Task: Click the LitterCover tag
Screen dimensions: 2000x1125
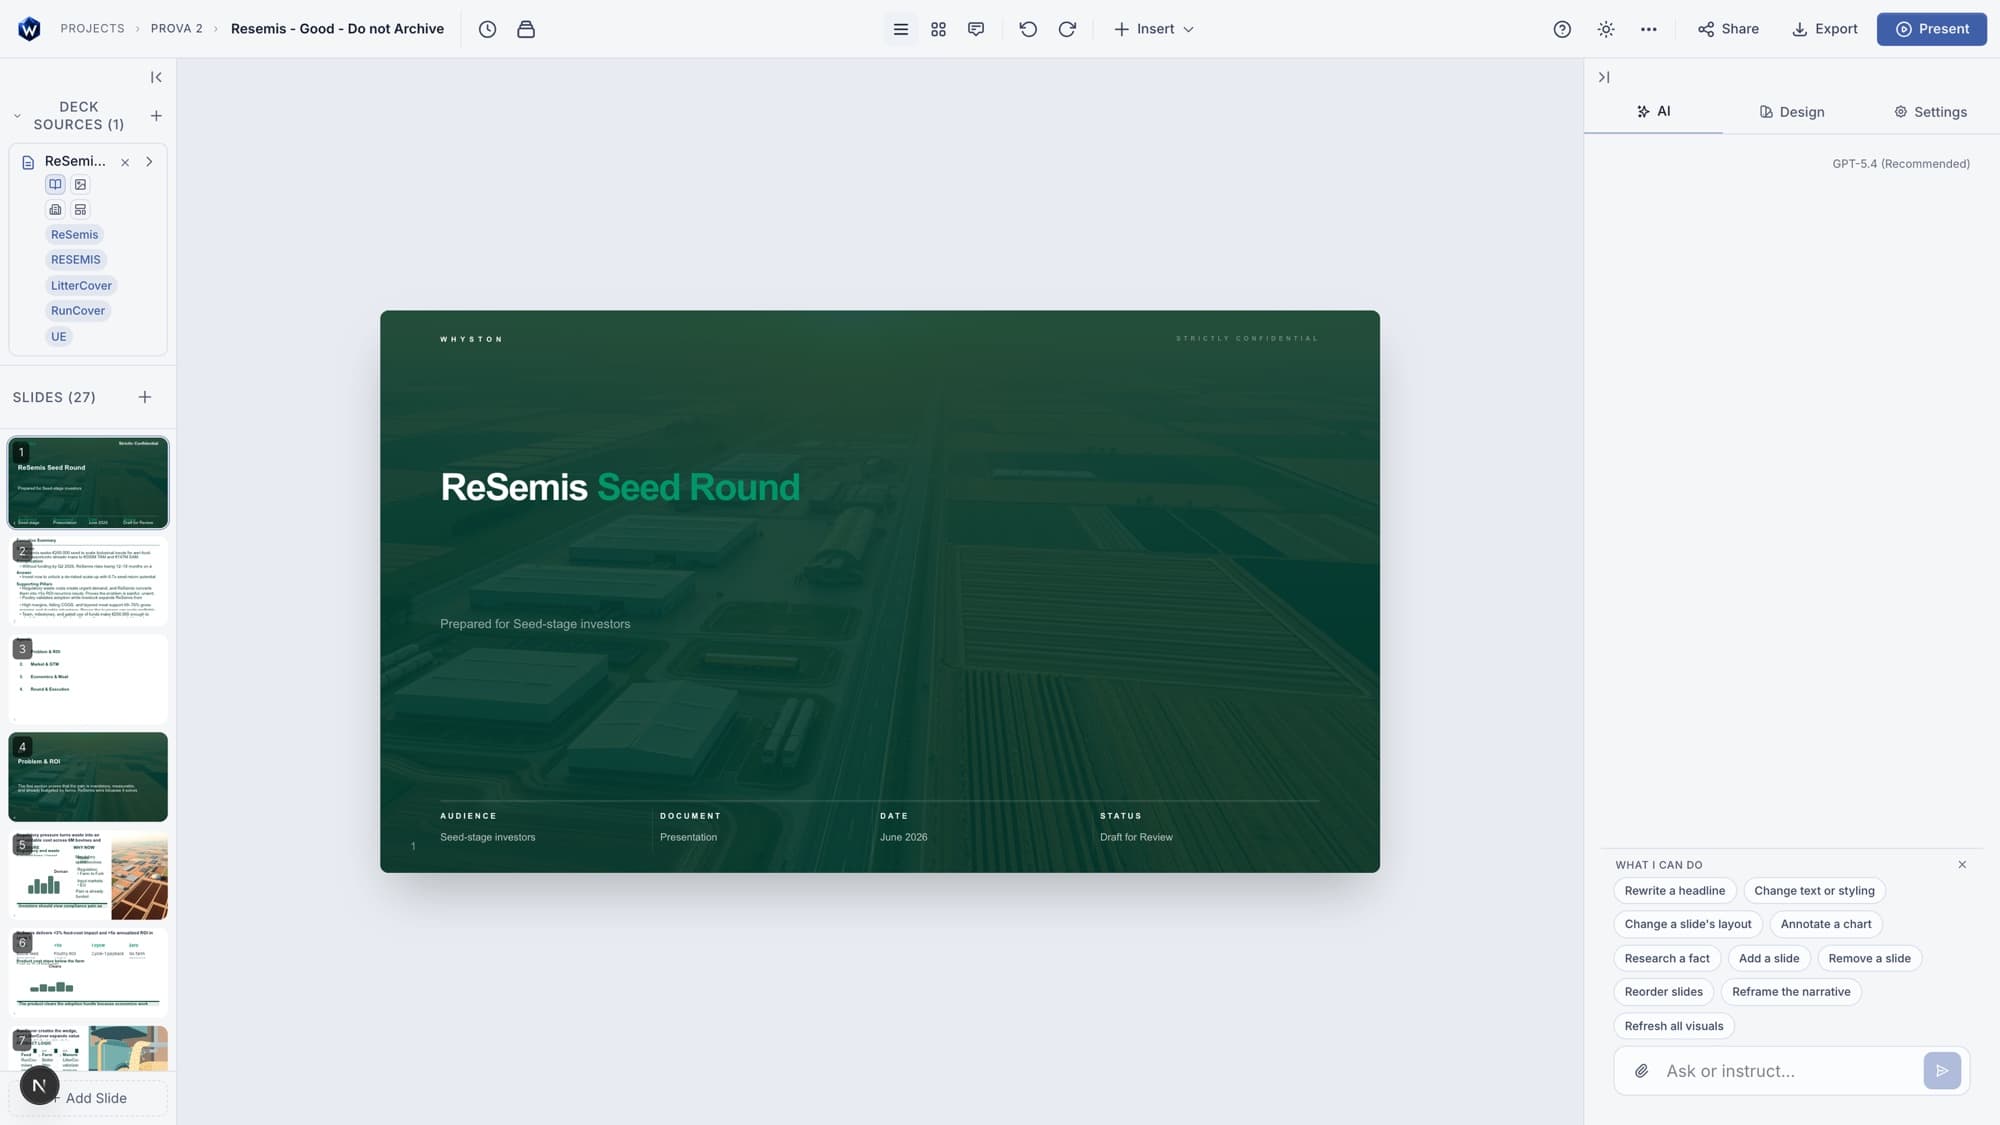Action: pyautogui.click(x=81, y=286)
